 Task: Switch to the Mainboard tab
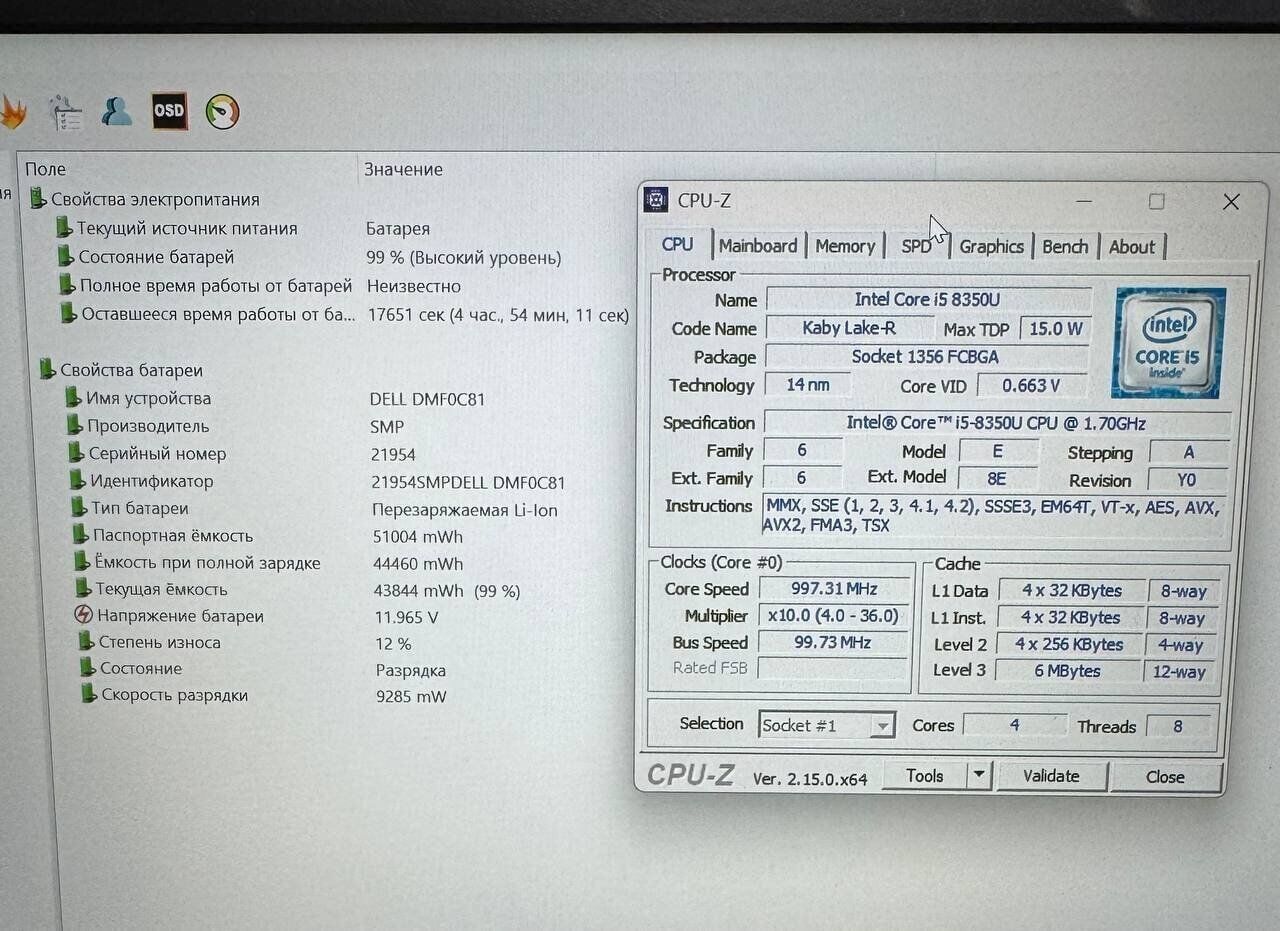click(758, 246)
